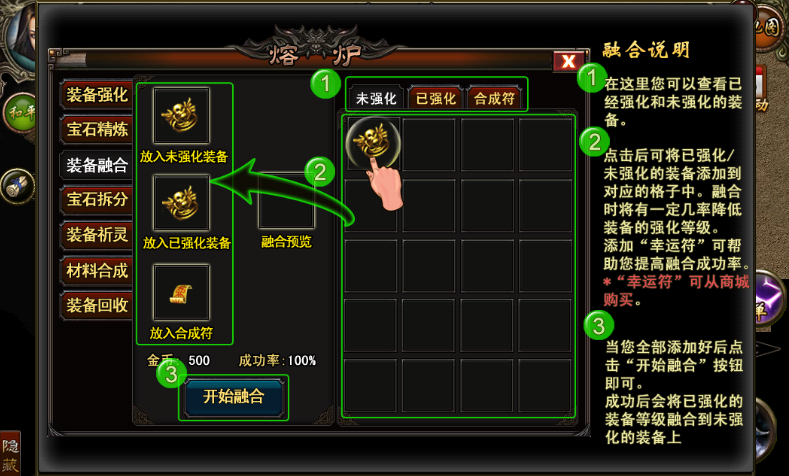Open the 合成符 tab

(x=495, y=98)
